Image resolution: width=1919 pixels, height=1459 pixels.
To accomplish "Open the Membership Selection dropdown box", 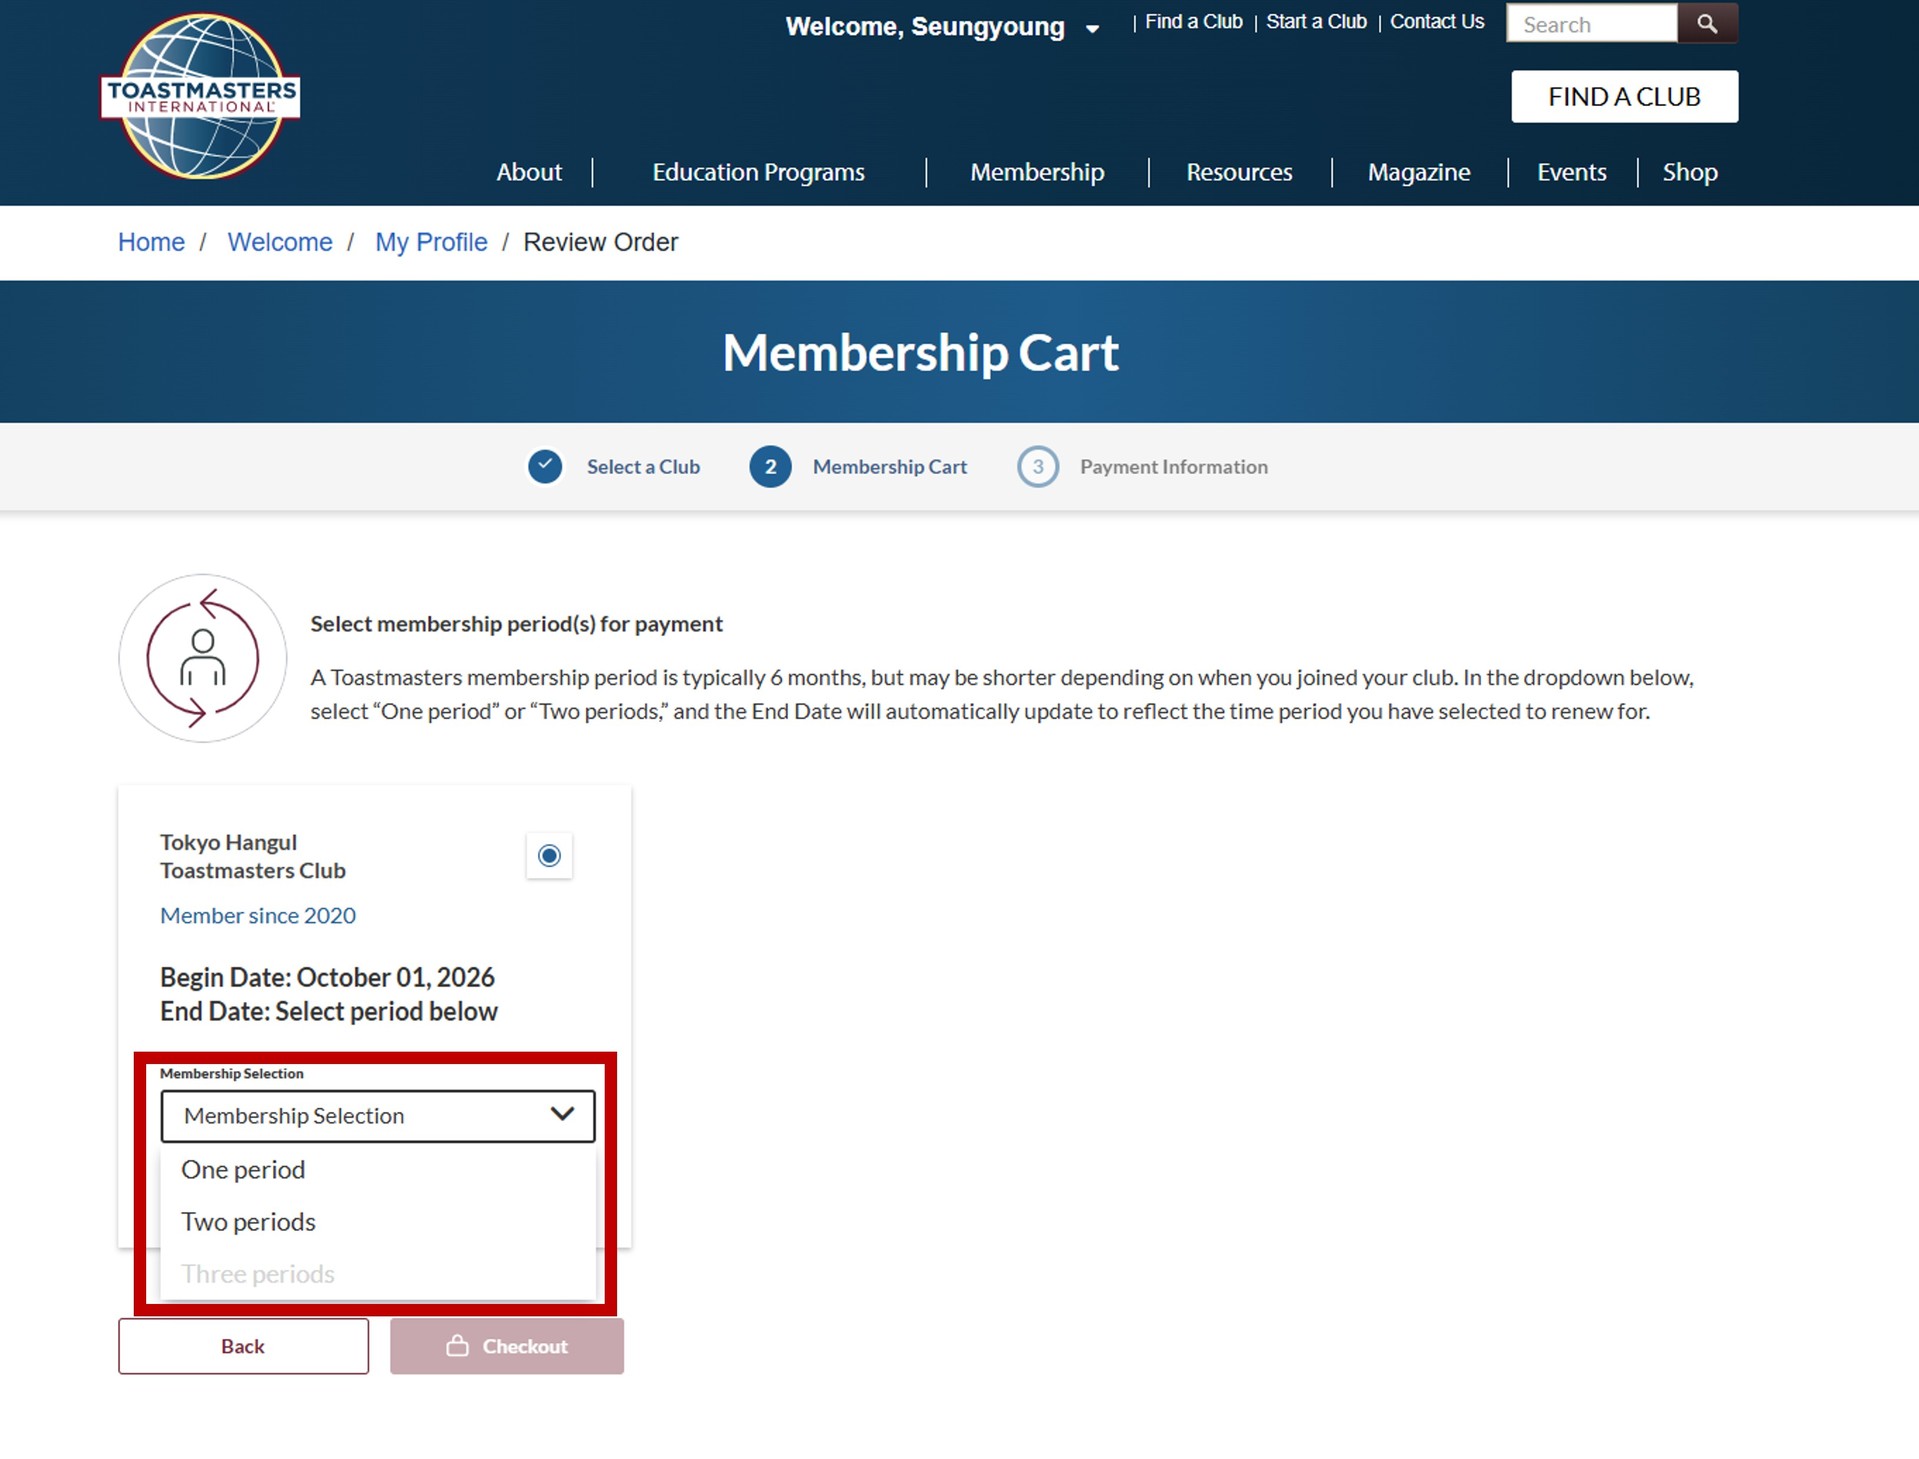I will (378, 1115).
